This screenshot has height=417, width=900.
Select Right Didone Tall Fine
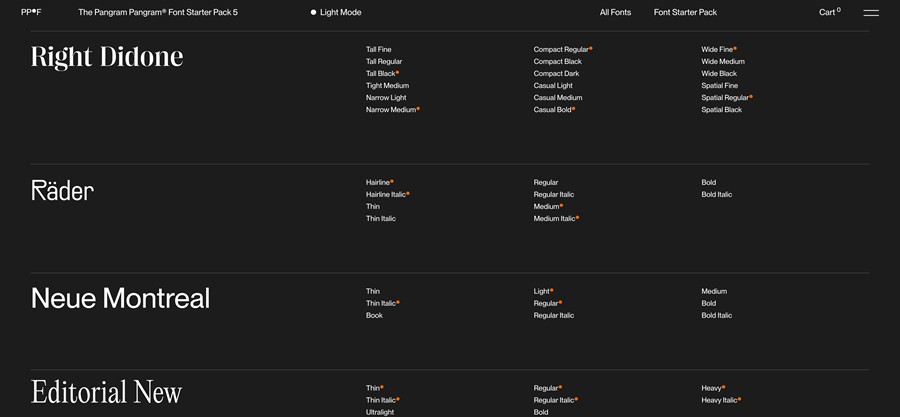(x=378, y=49)
